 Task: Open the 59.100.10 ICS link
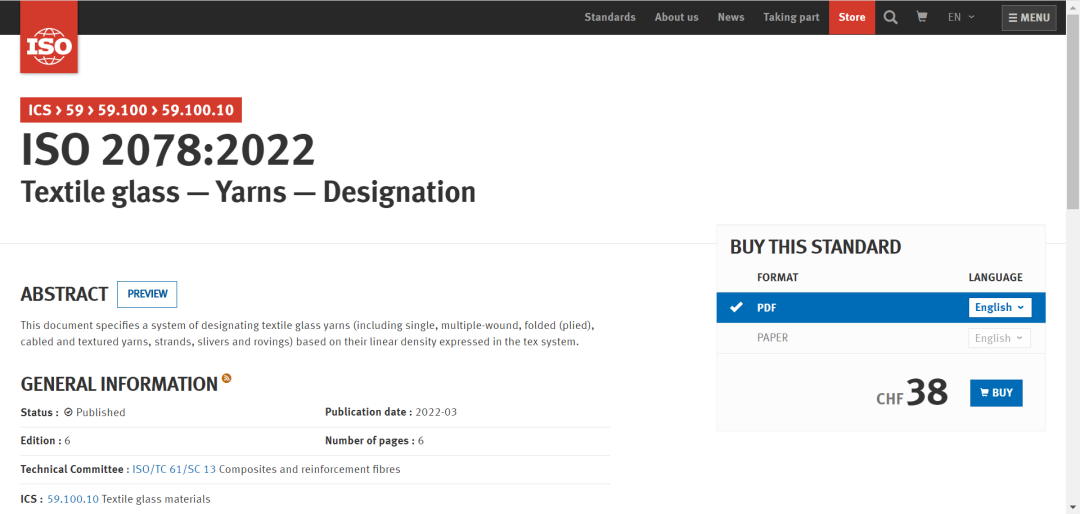73,499
